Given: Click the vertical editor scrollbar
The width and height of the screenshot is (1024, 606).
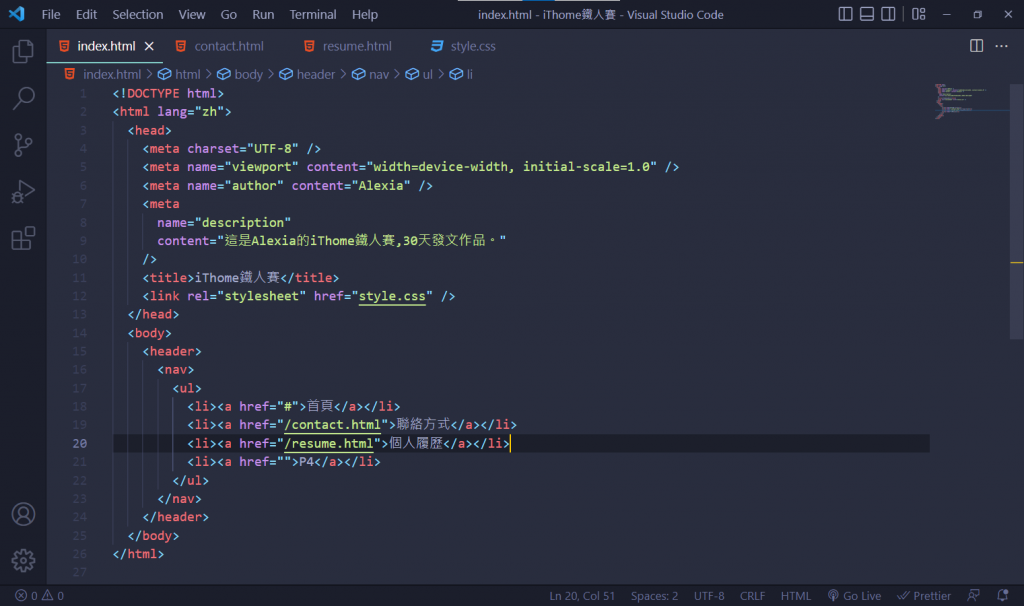Looking at the screenshot, I should (1017, 212).
